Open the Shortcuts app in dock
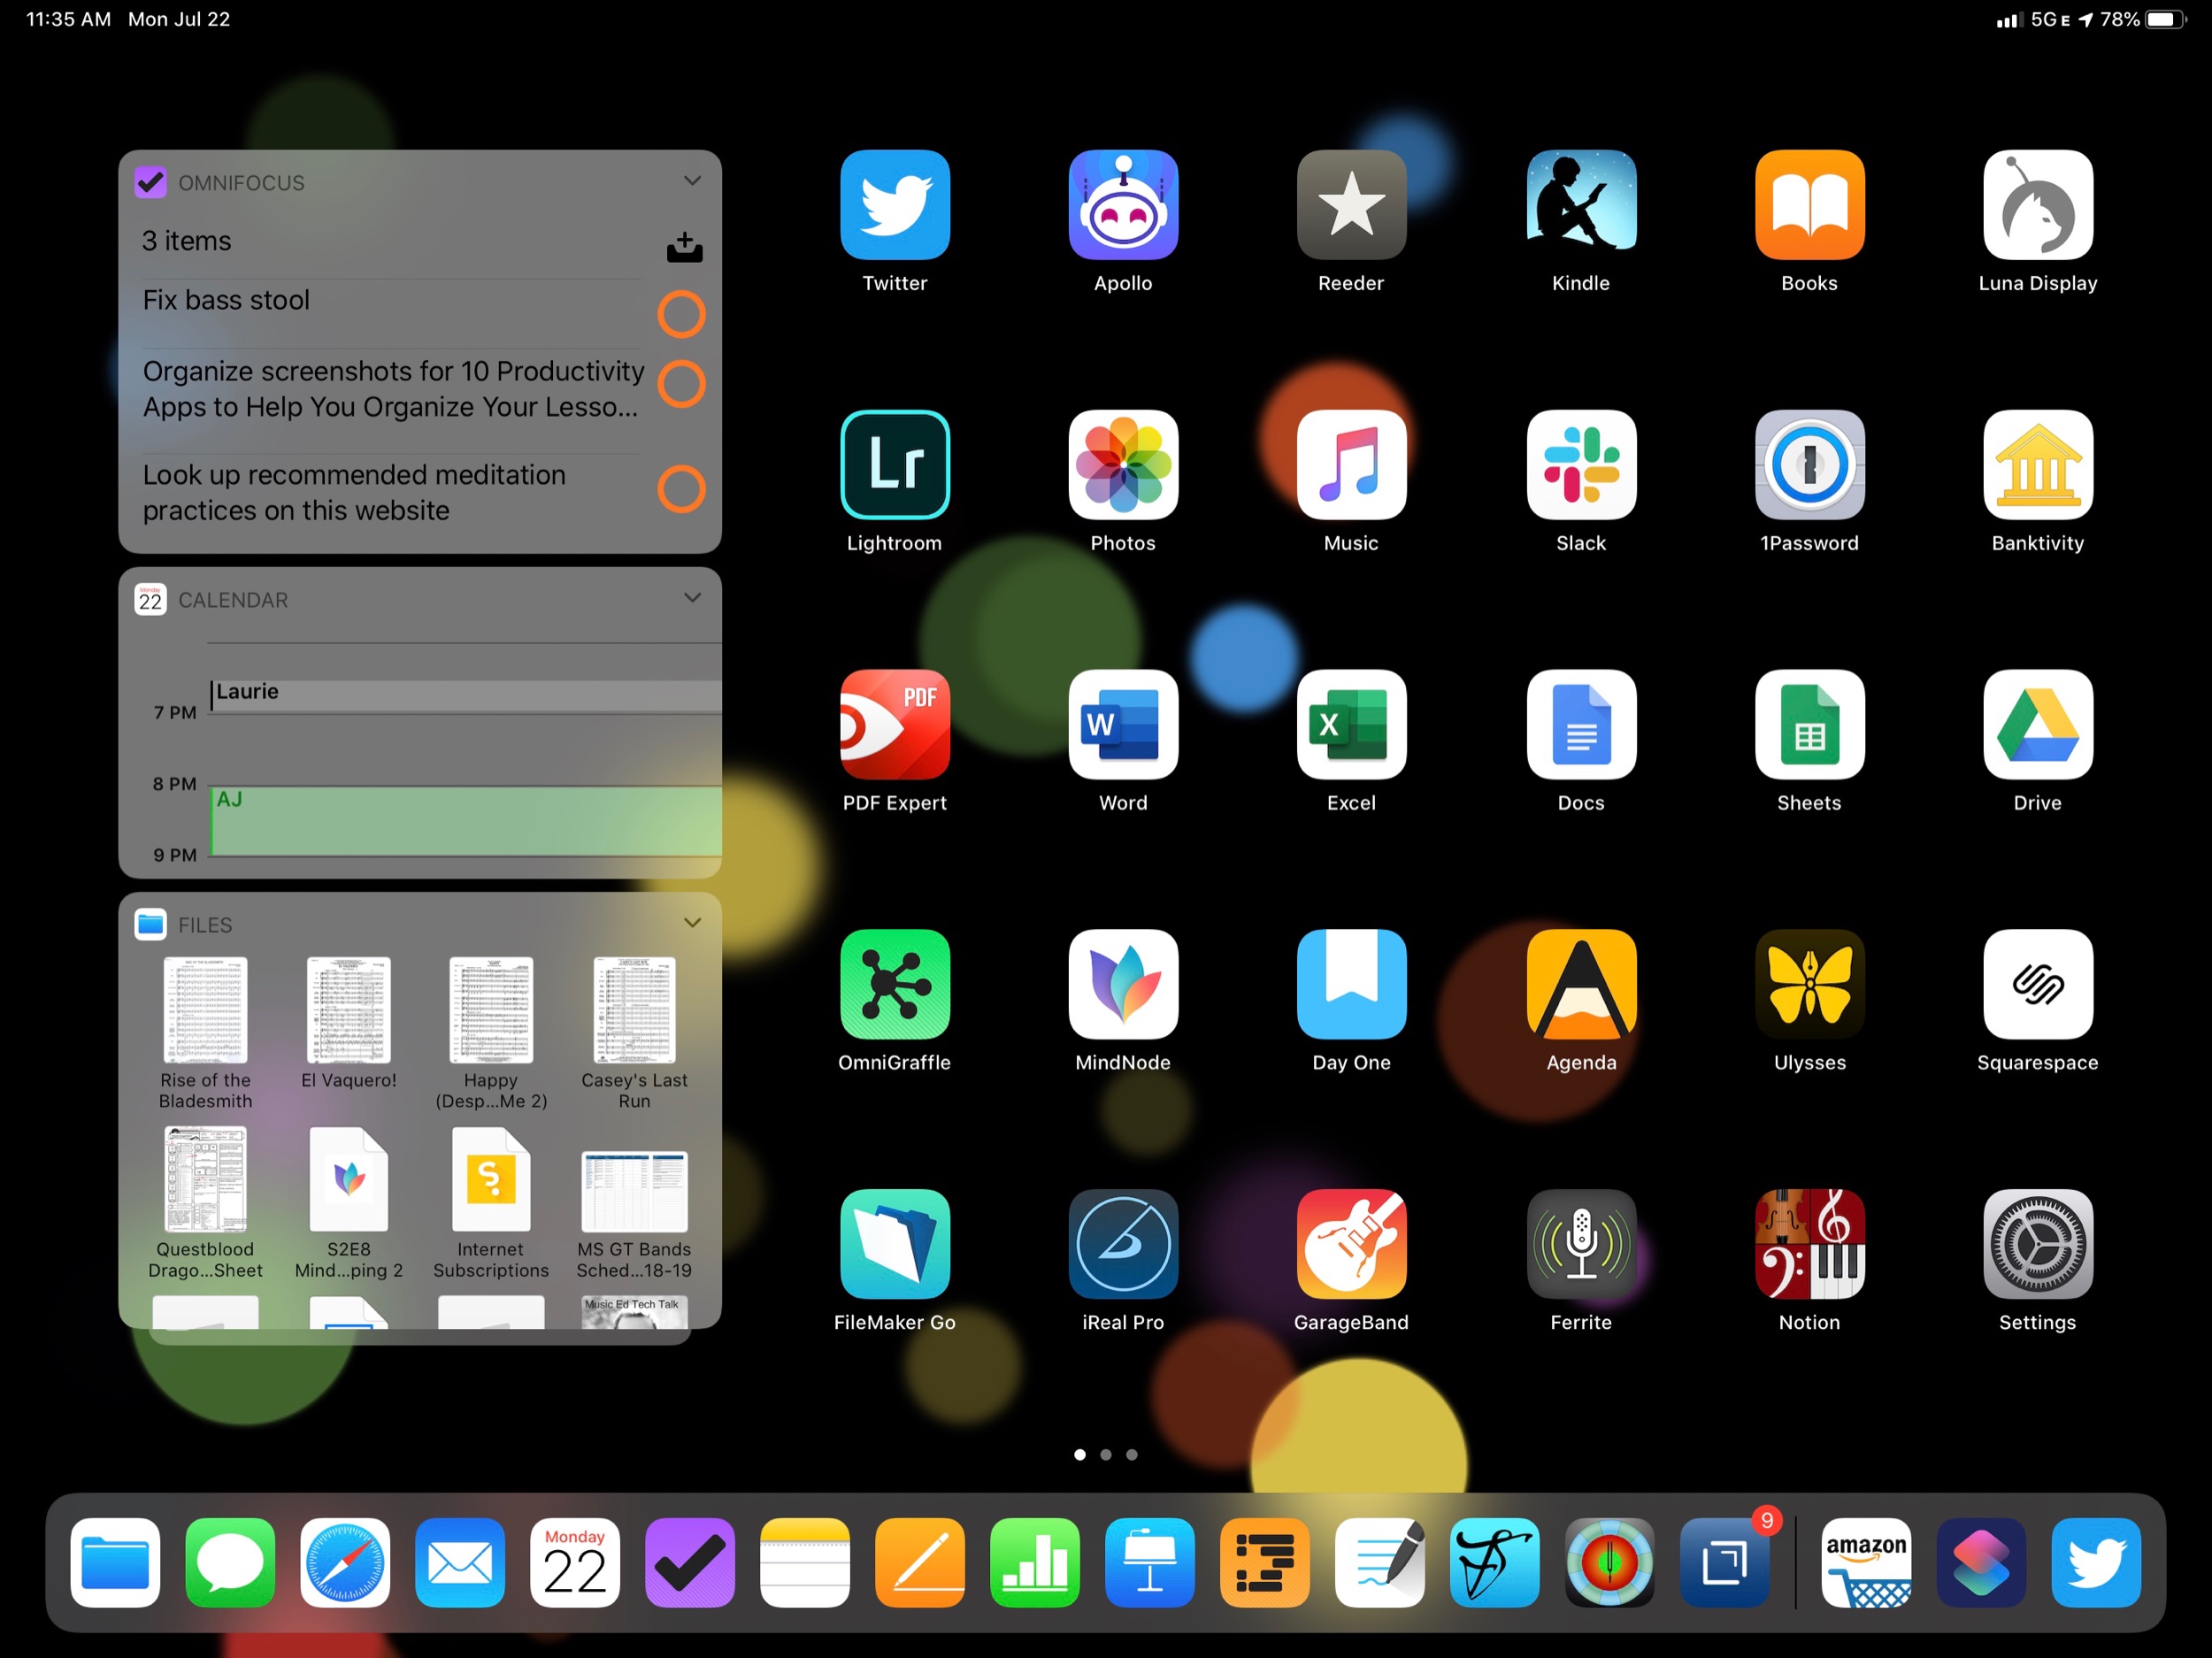2212x1658 pixels. [1981, 1562]
